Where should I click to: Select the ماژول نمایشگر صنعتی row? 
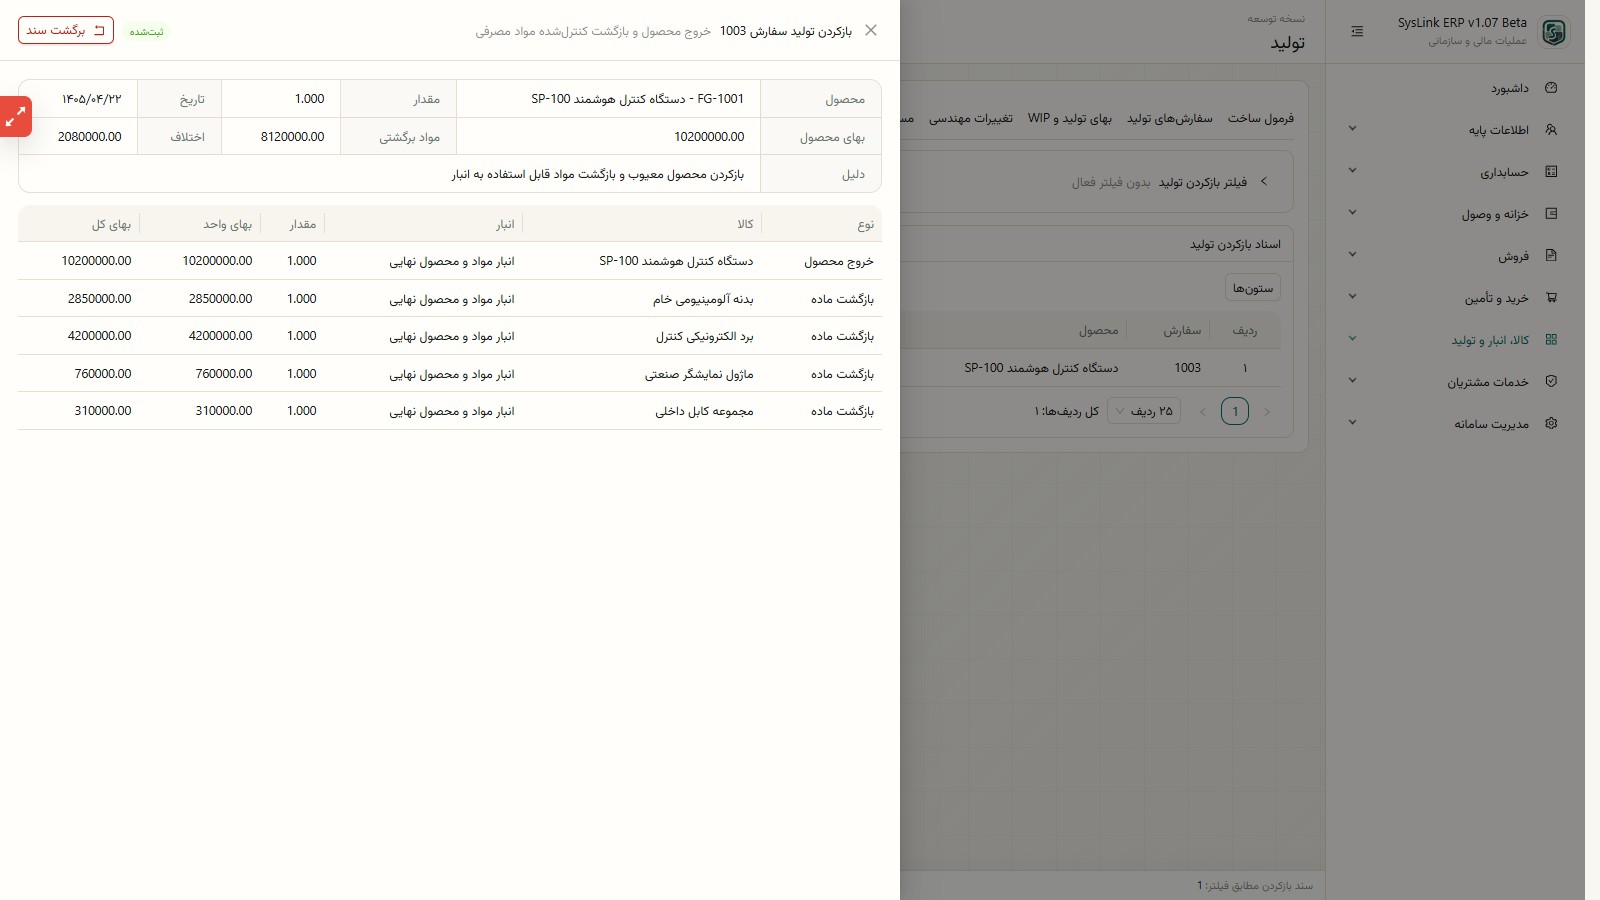450,374
